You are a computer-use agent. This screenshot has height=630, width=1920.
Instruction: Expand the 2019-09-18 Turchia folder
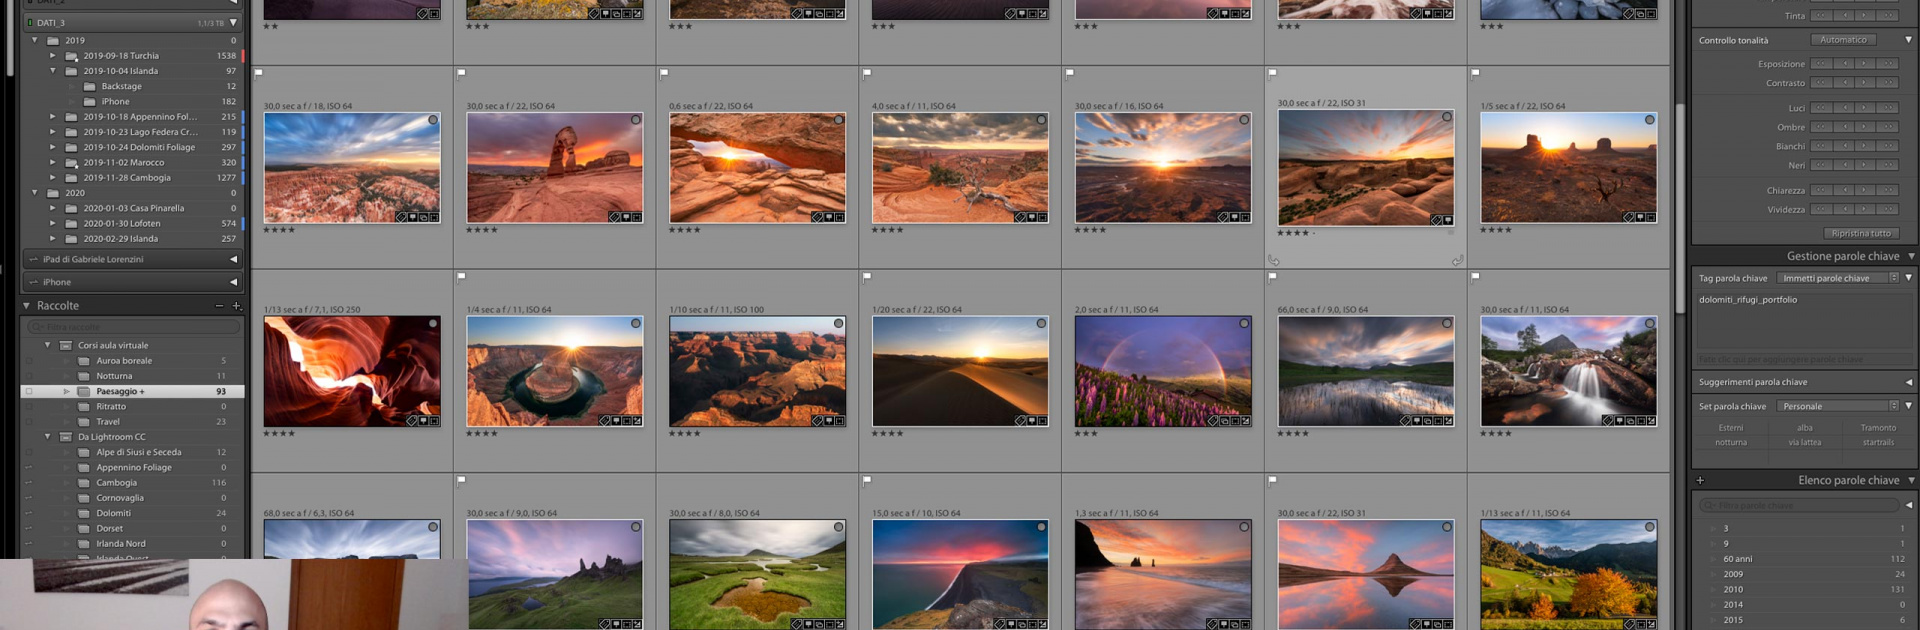(x=53, y=56)
